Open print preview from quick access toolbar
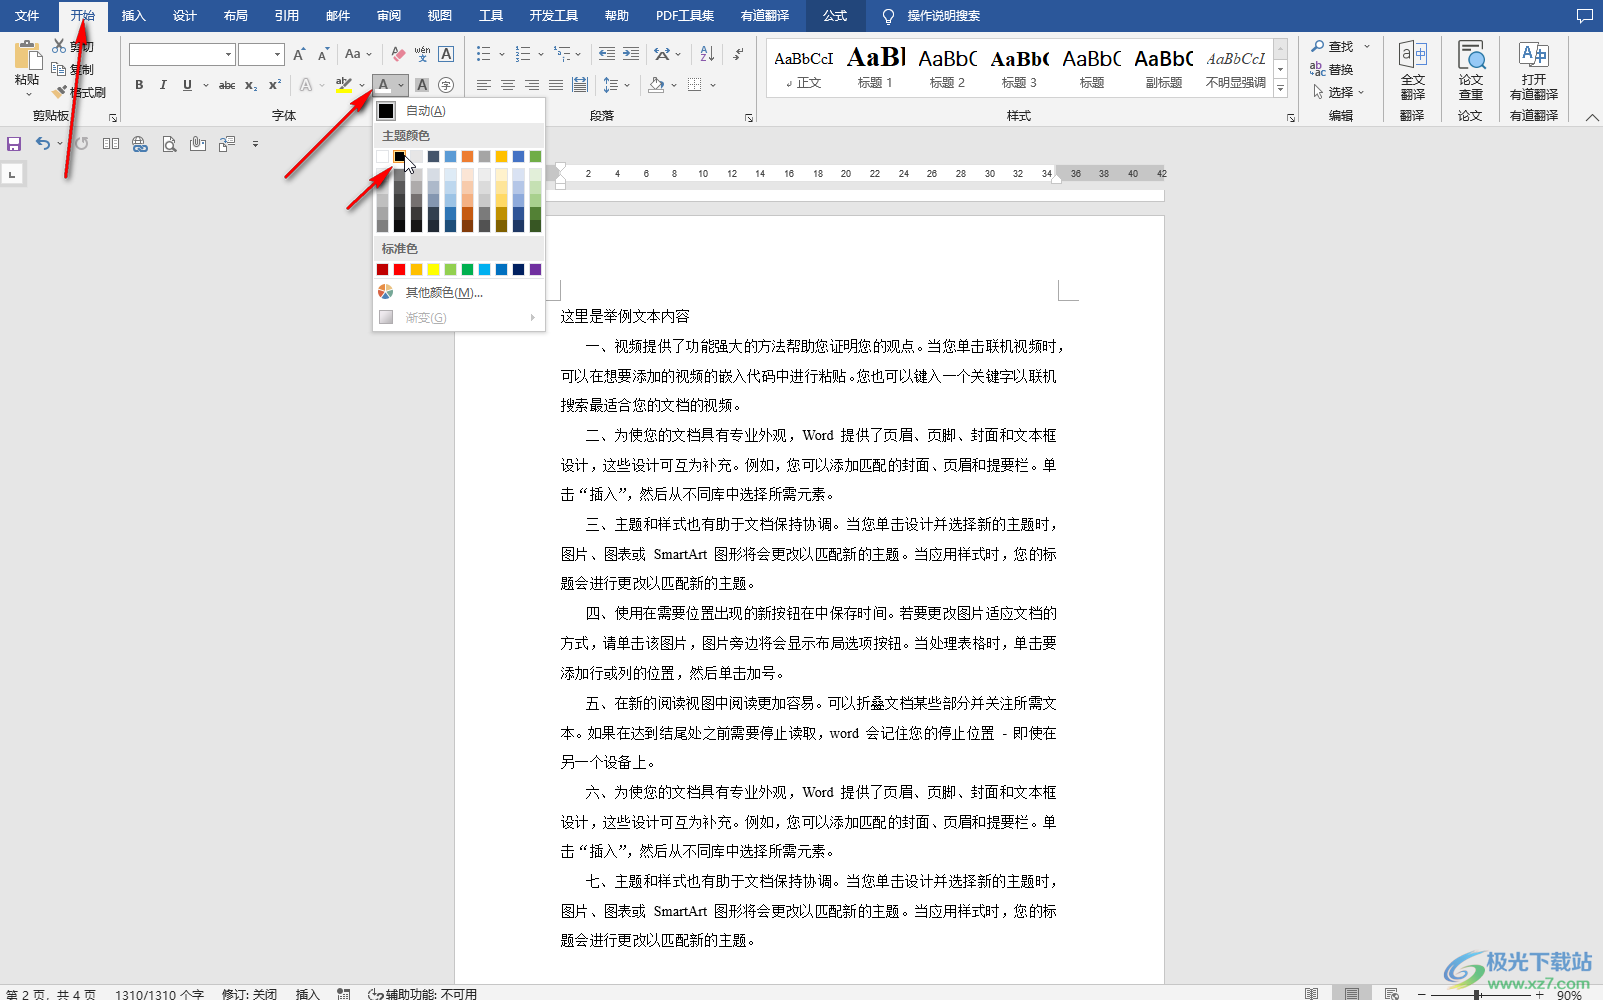Image resolution: width=1603 pixels, height=1000 pixels. click(x=169, y=144)
